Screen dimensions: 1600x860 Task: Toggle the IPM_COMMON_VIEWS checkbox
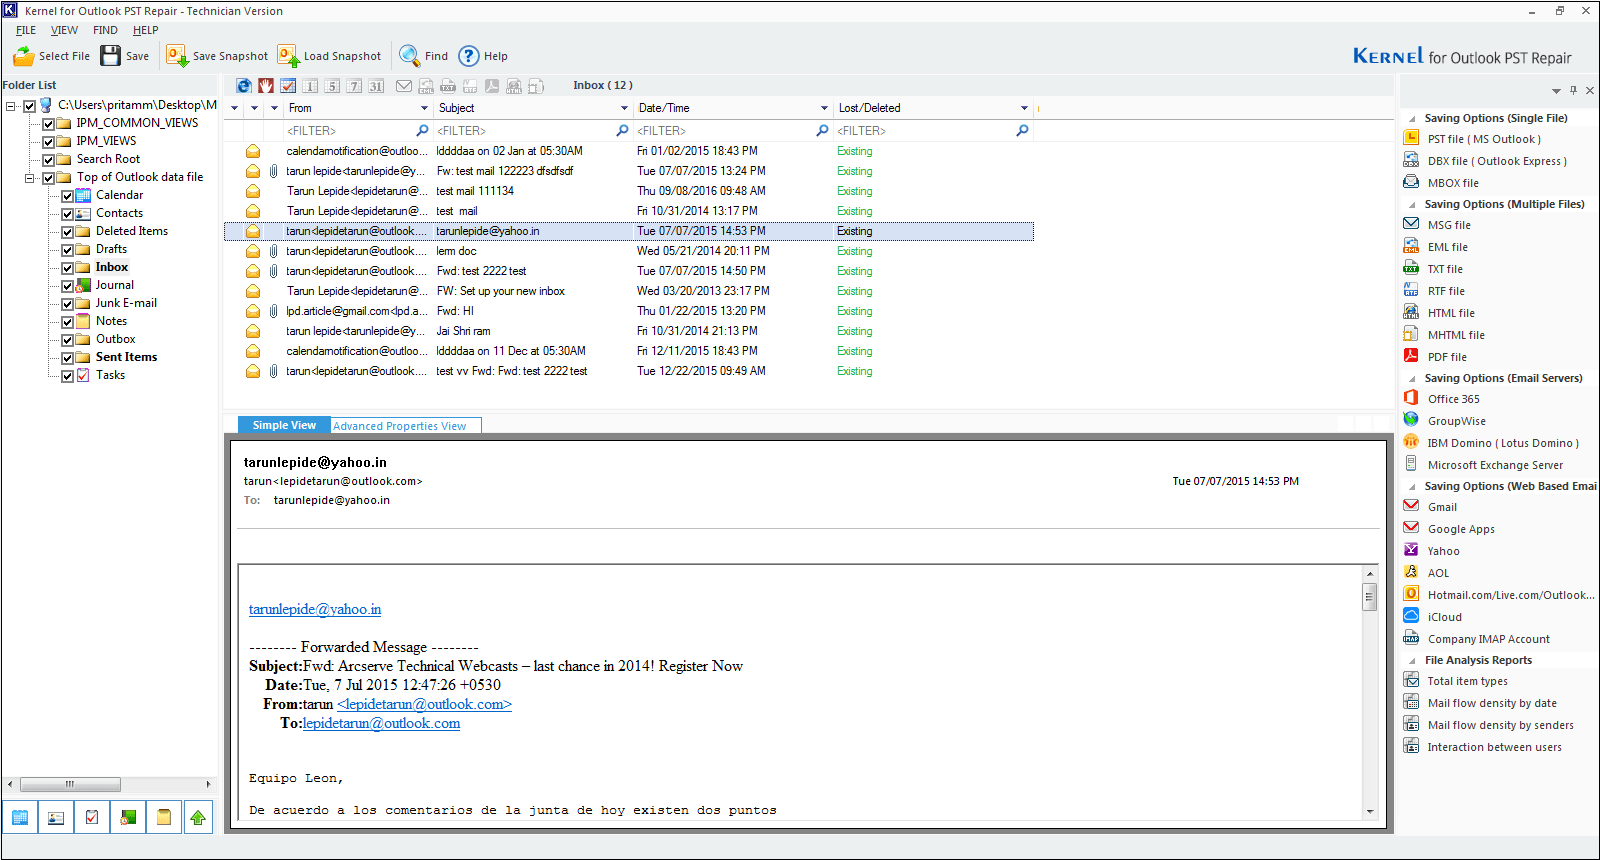(48, 124)
